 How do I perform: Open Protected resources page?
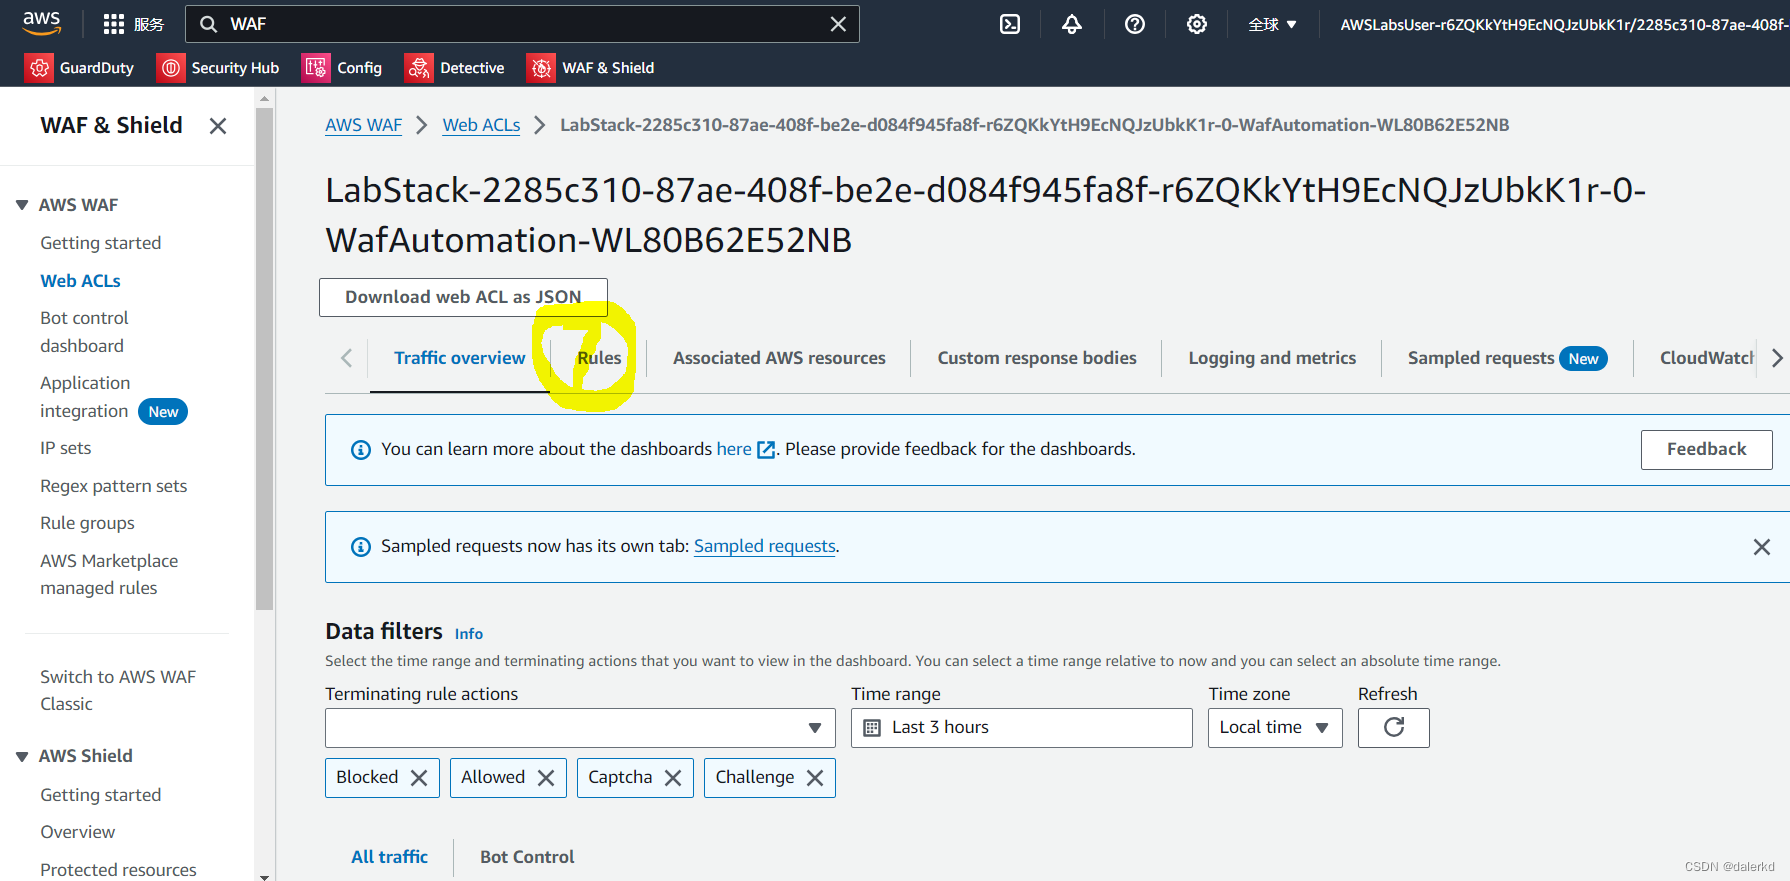pos(118,870)
